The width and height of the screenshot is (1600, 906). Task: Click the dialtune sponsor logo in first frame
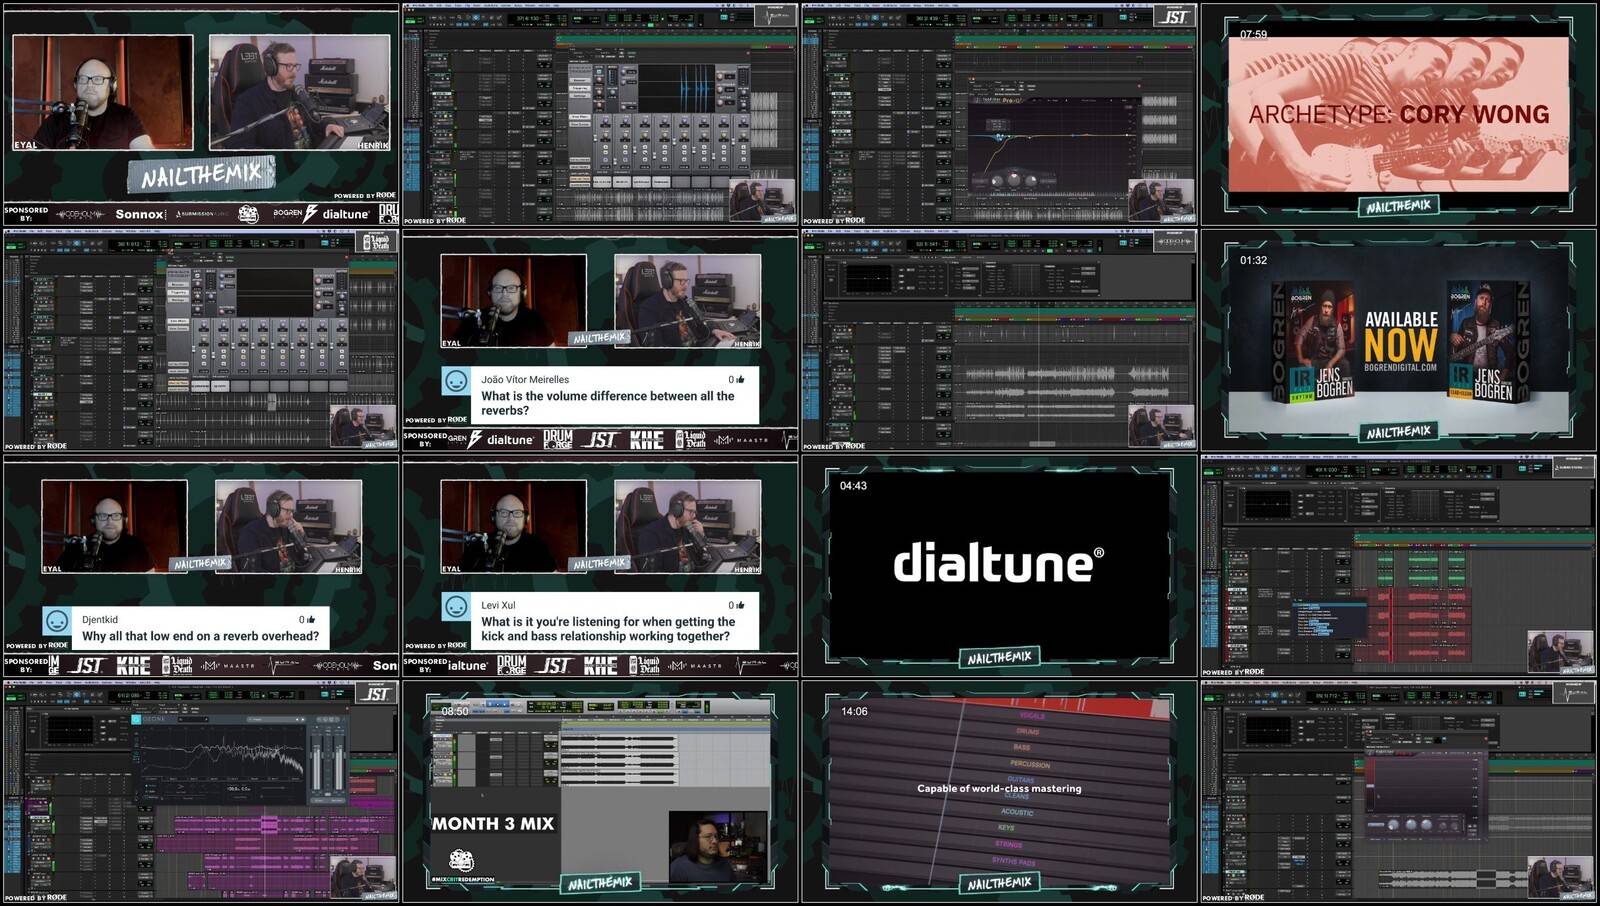(346, 214)
